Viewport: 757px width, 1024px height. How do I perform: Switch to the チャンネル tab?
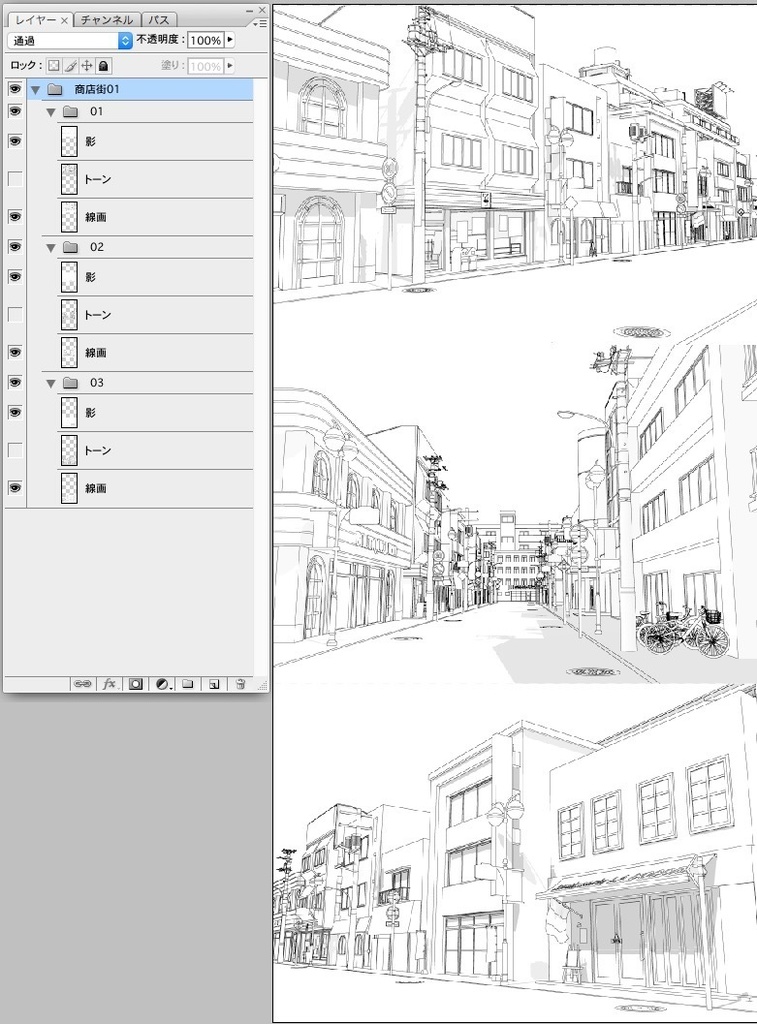(x=106, y=20)
